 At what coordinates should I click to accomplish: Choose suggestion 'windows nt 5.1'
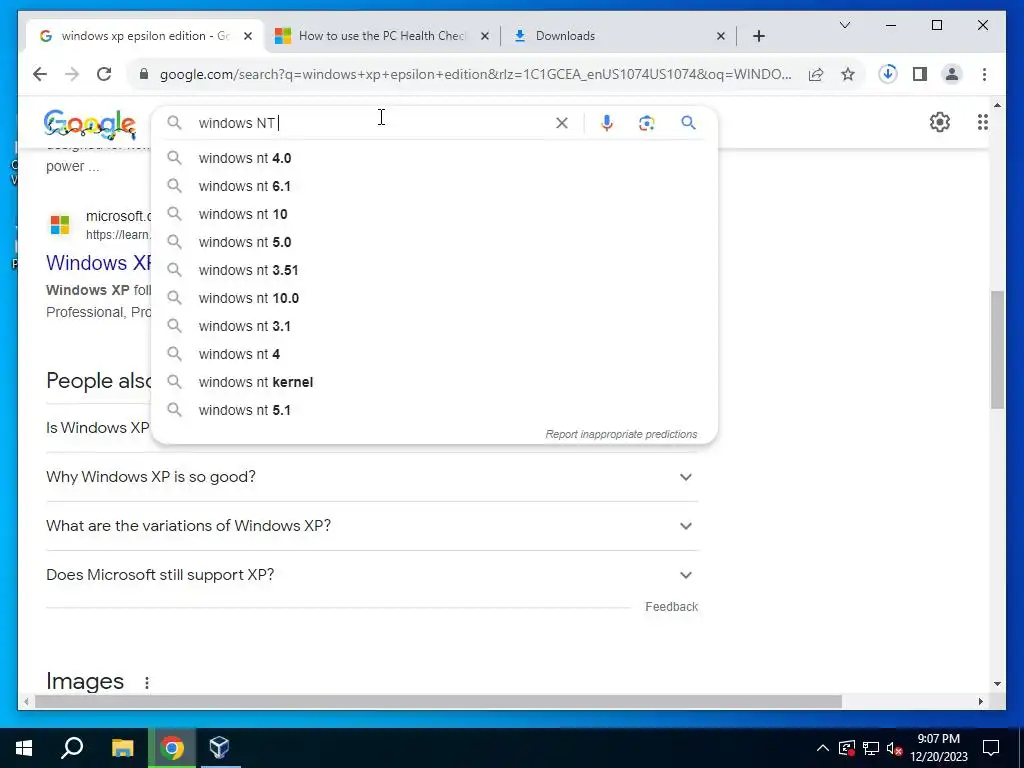point(434,410)
